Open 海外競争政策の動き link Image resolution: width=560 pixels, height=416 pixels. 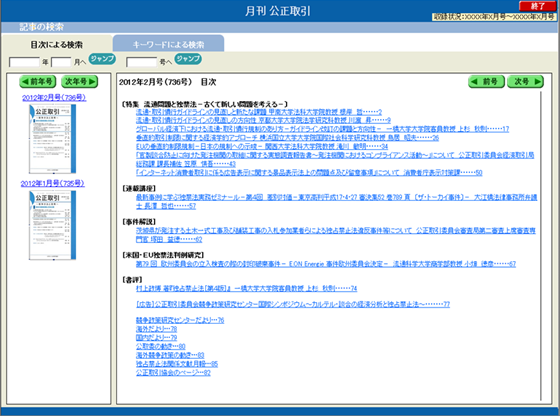(170, 355)
